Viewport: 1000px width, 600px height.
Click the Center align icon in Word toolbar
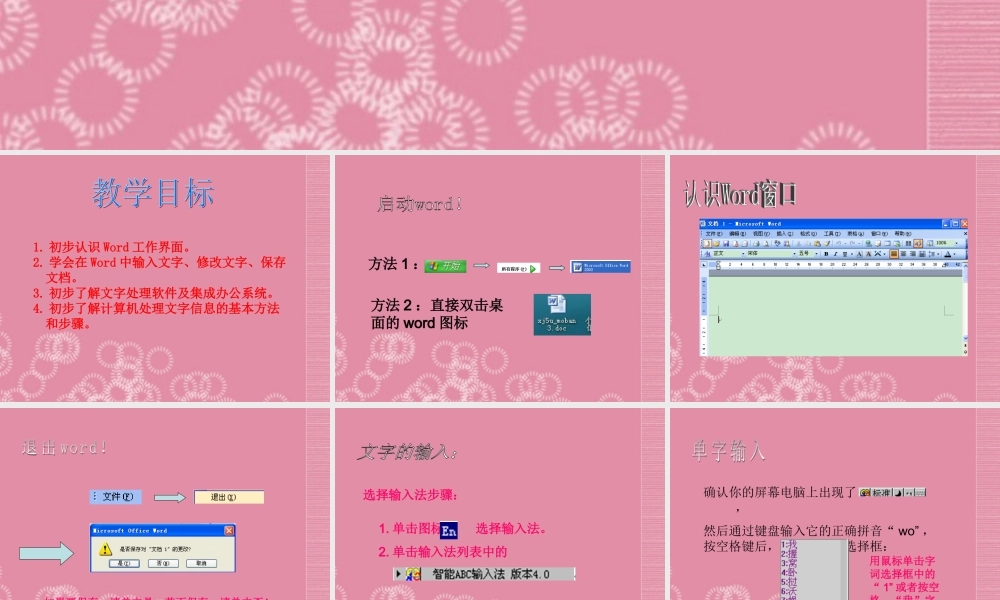pos(903,254)
